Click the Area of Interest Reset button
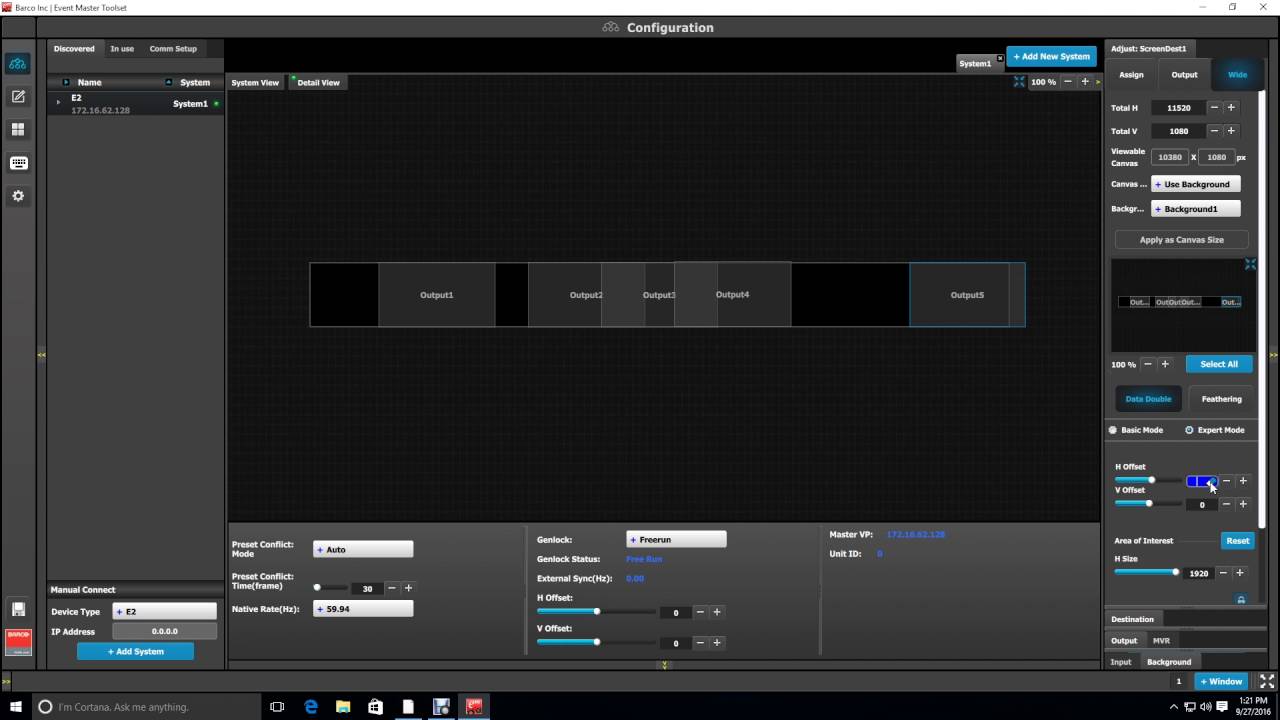 point(1238,540)
